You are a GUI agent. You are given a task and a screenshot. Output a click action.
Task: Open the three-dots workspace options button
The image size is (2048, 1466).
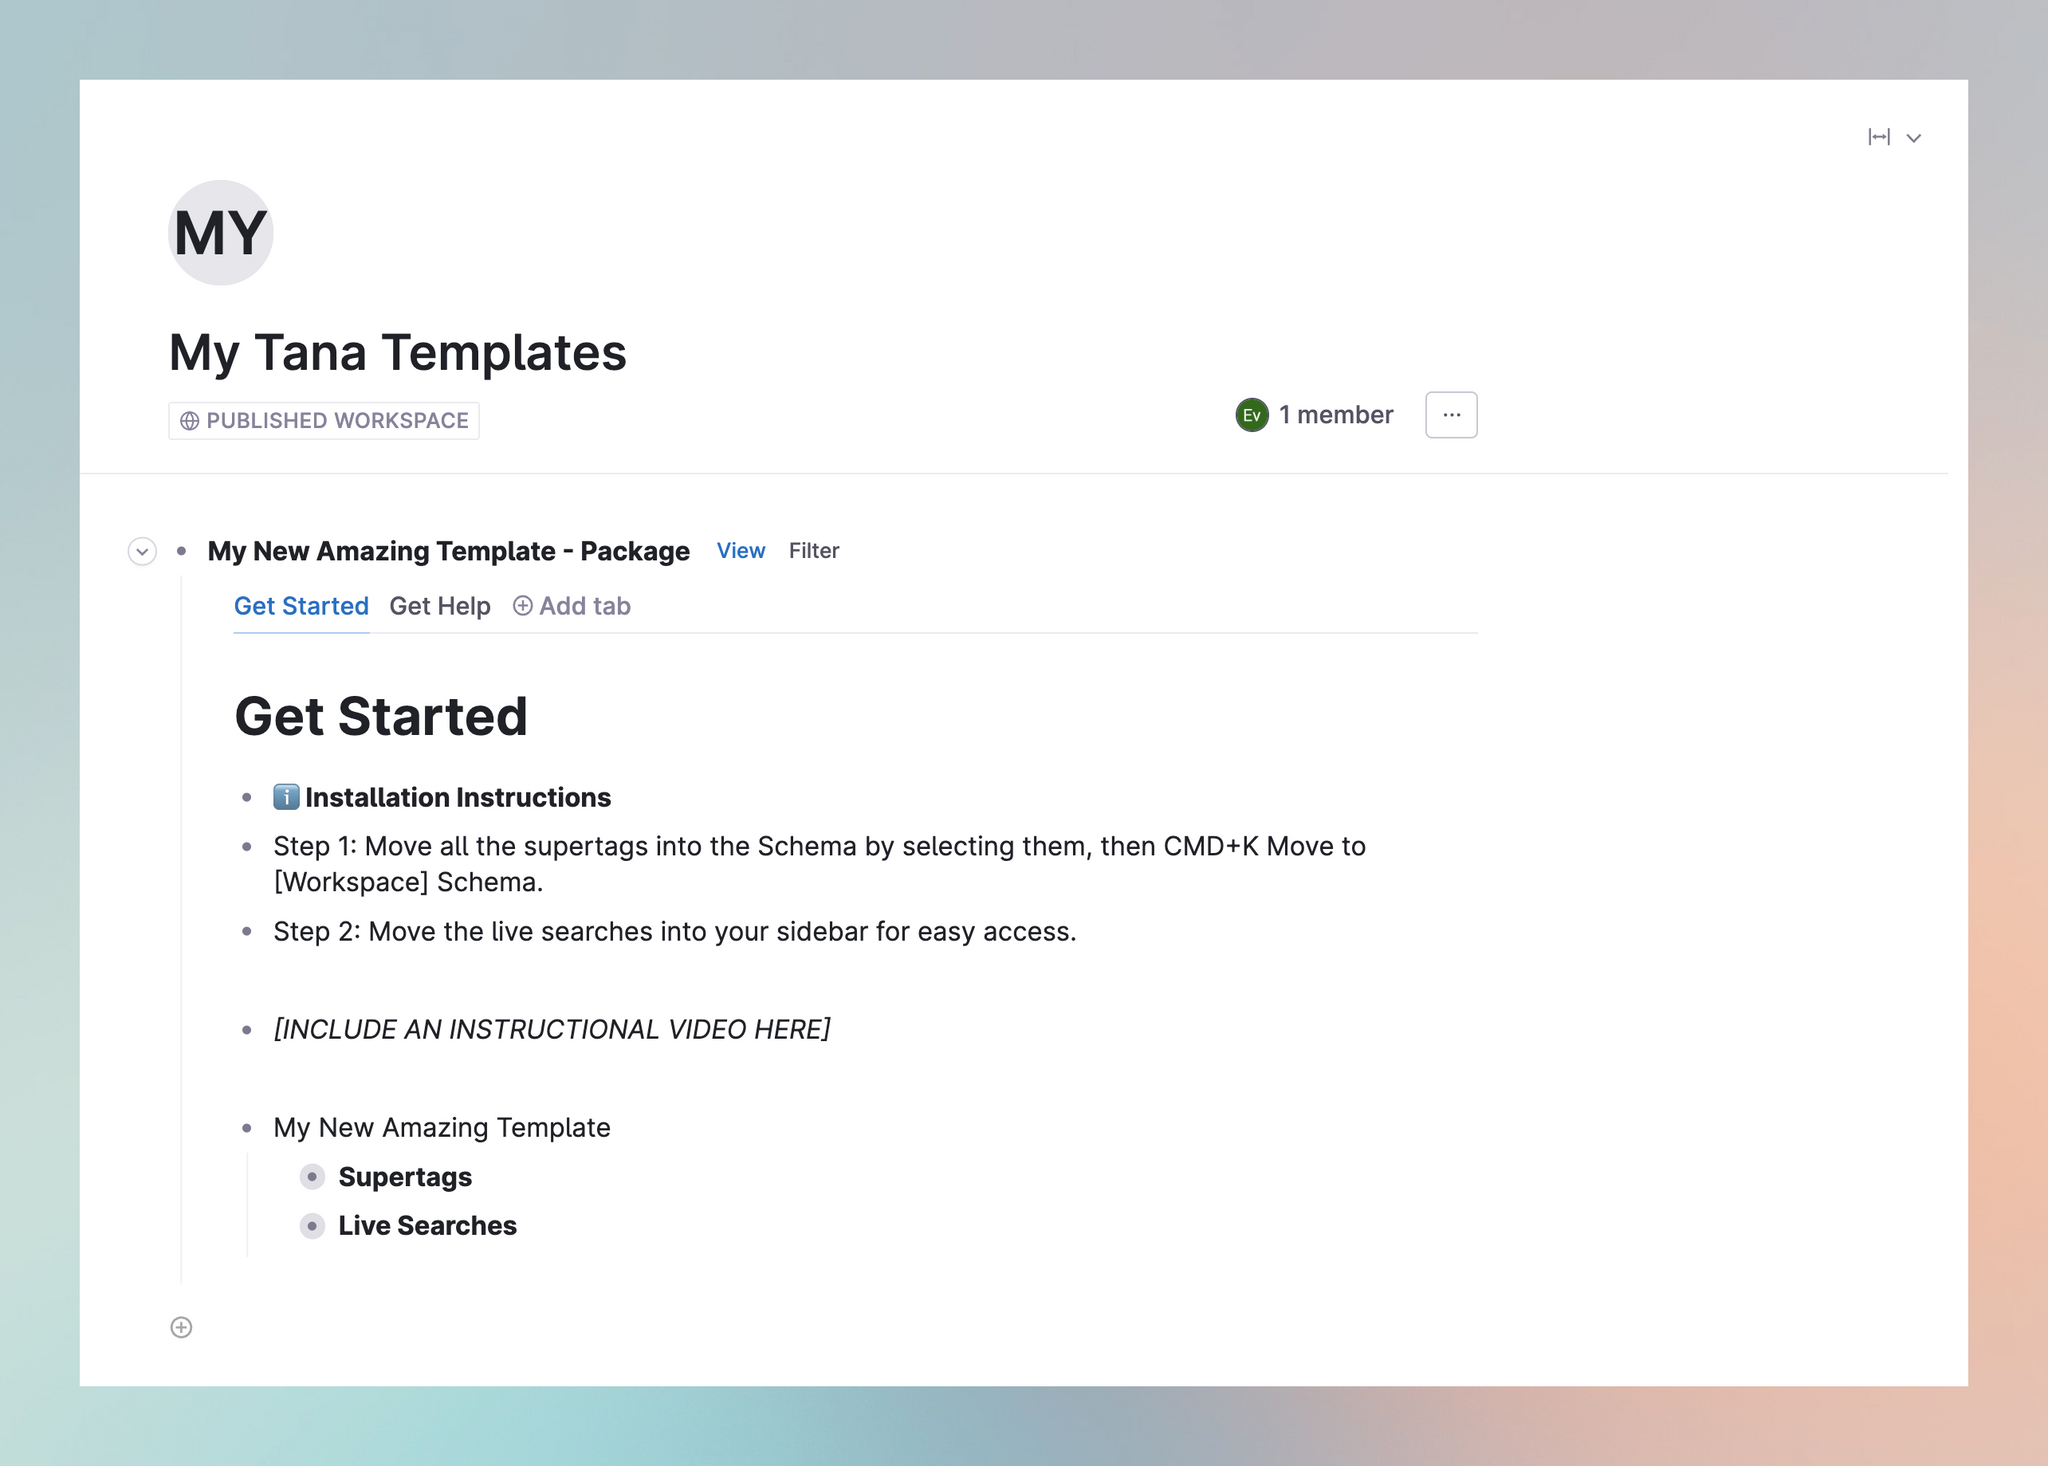pos(1451,415)
